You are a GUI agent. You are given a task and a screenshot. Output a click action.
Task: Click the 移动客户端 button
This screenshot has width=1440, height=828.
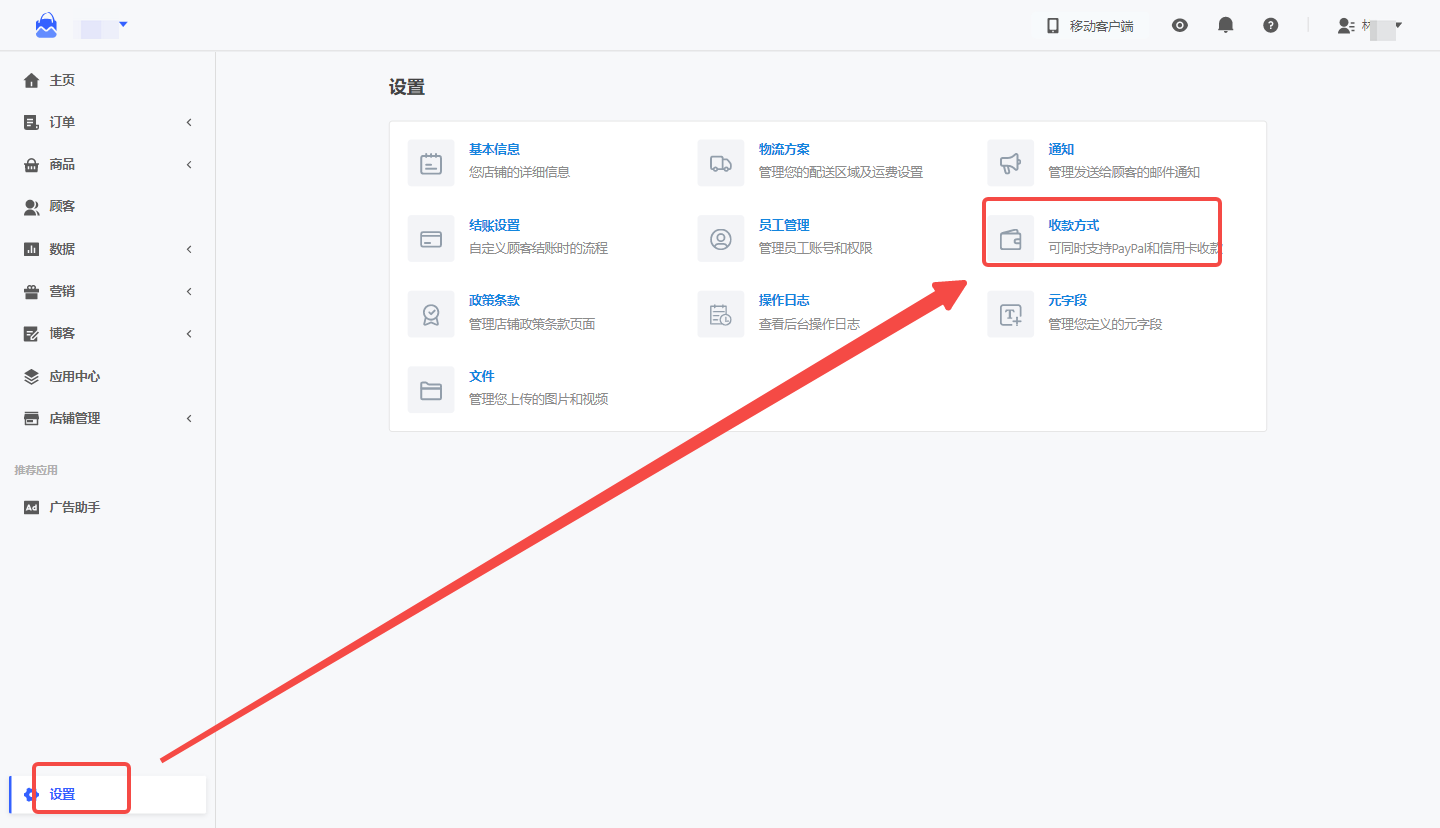(x=1090, y=26)
